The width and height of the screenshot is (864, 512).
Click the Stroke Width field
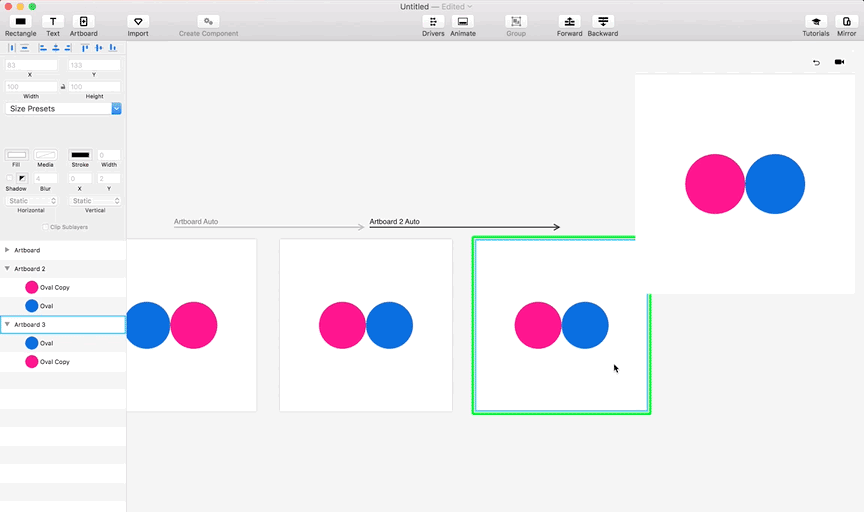click(109, 155)
